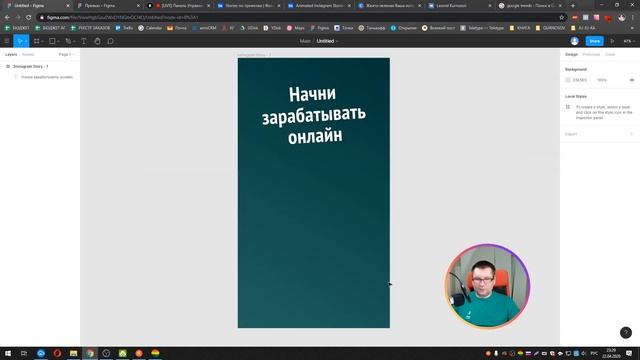Reload the page in Chrome
Image resolution: width=640 pixels, height=360 pixels.
click(x=29, y=18)
